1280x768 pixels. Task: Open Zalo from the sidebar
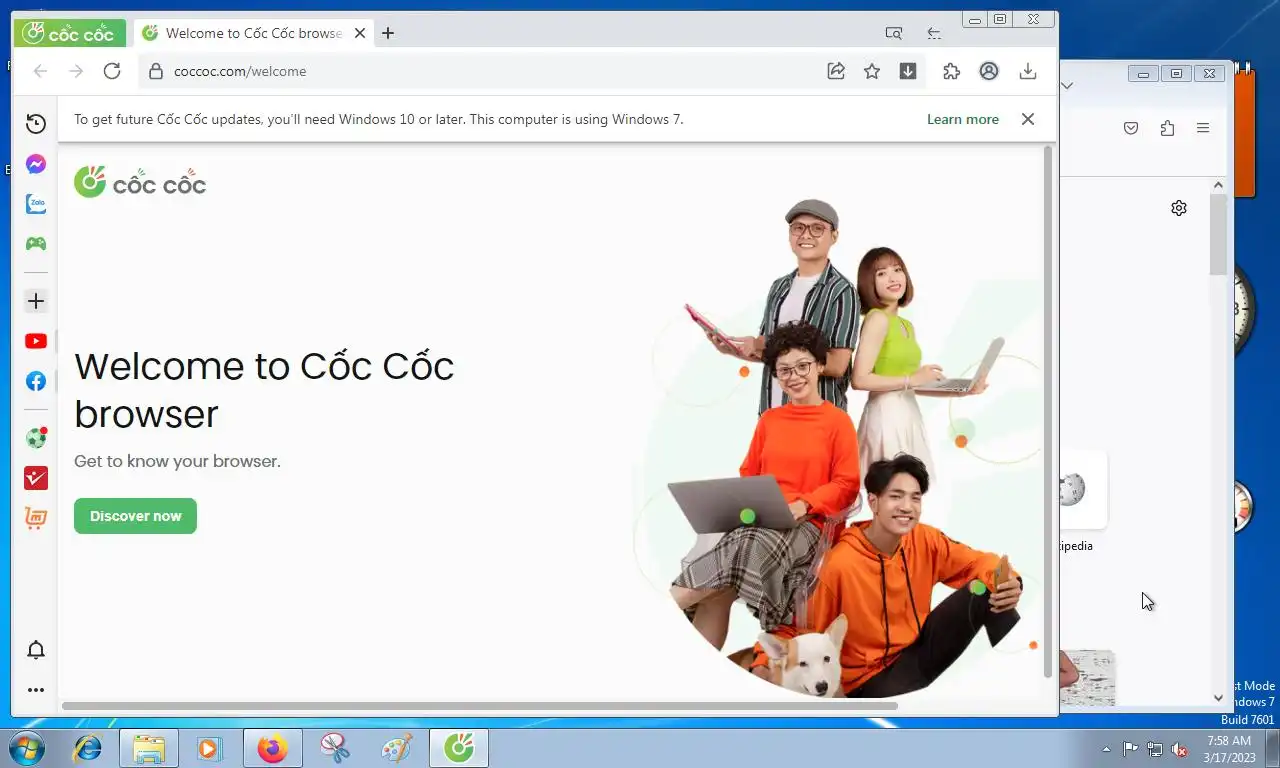point(36,204)
